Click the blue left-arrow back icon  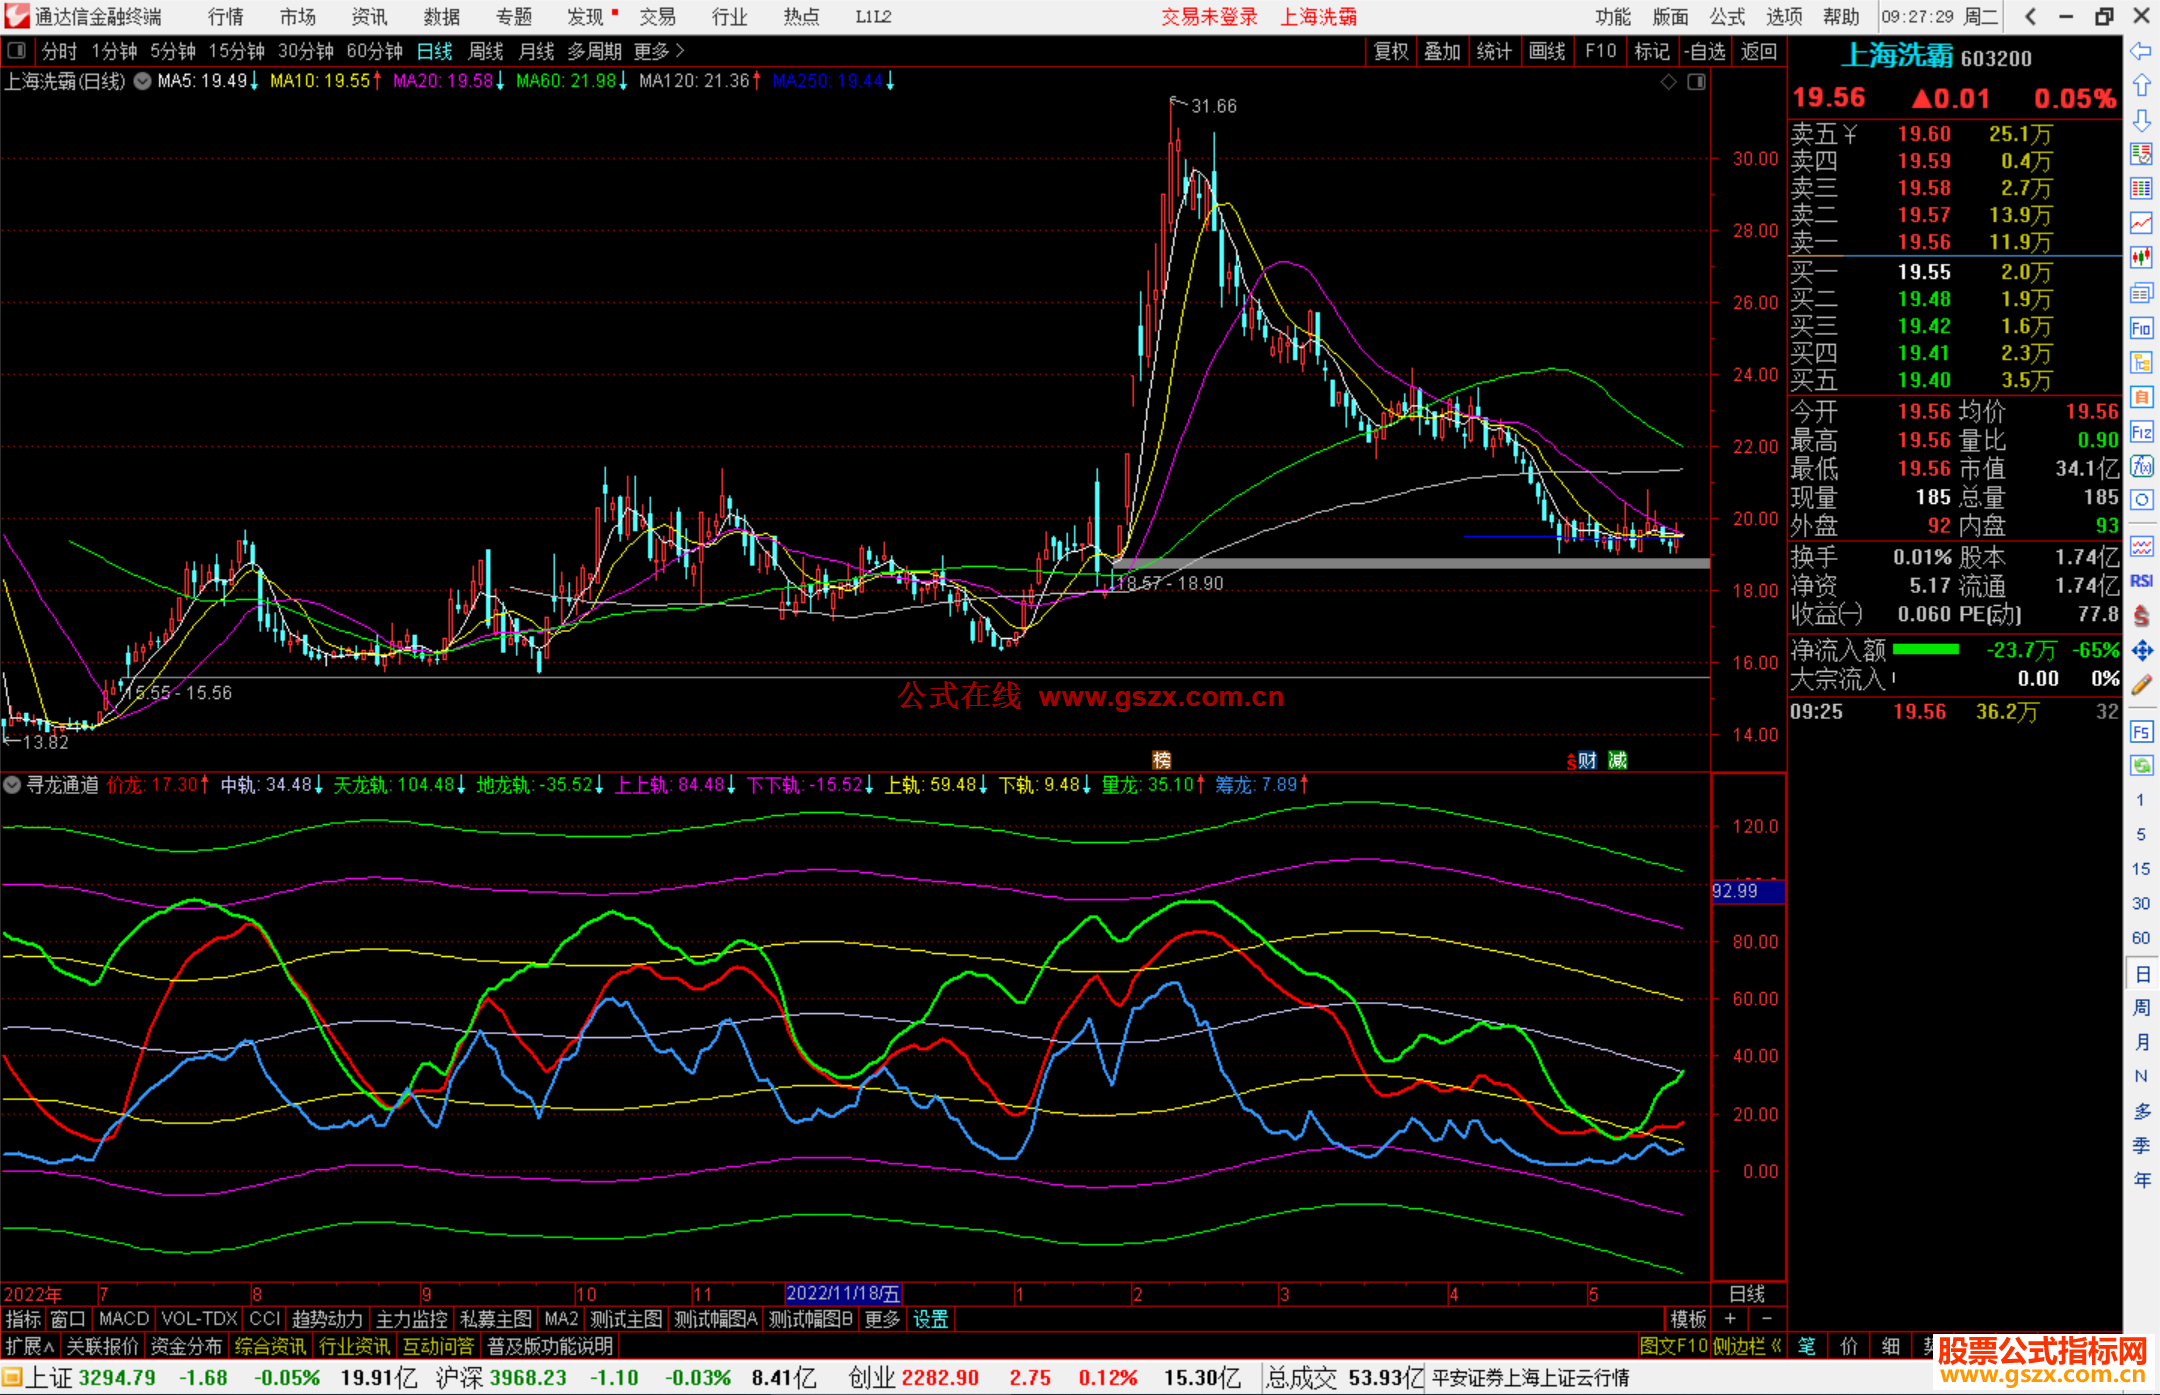pos(2141,51)
